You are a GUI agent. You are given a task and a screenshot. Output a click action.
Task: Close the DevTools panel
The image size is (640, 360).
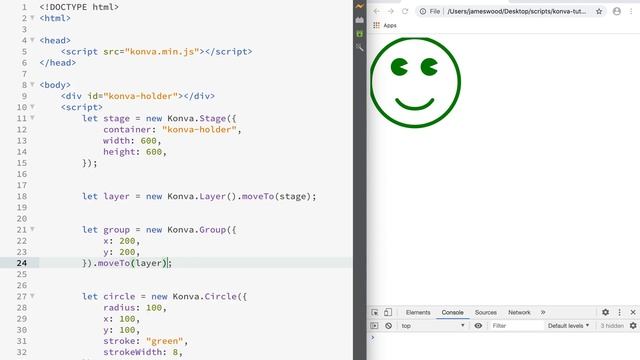tap(633, 312)
